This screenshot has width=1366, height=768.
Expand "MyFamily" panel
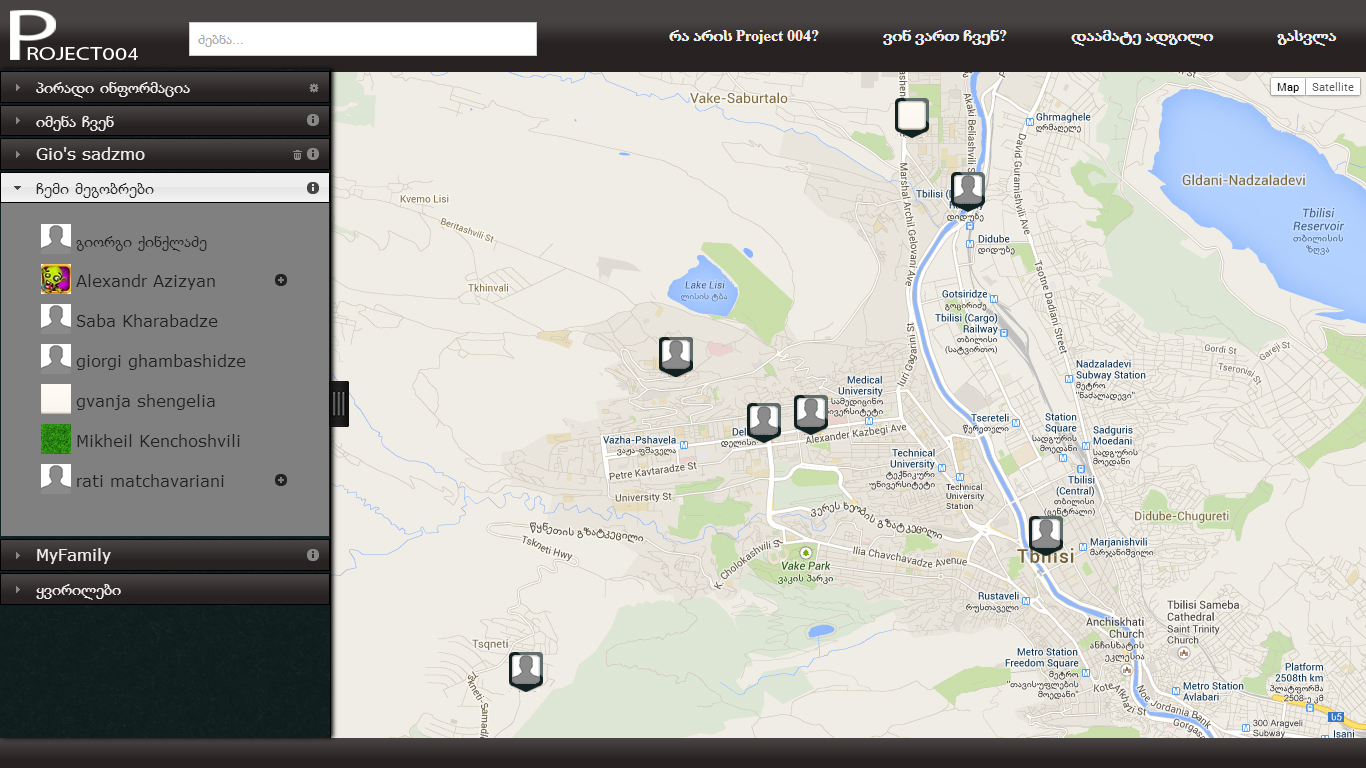(x=165, y=555)
